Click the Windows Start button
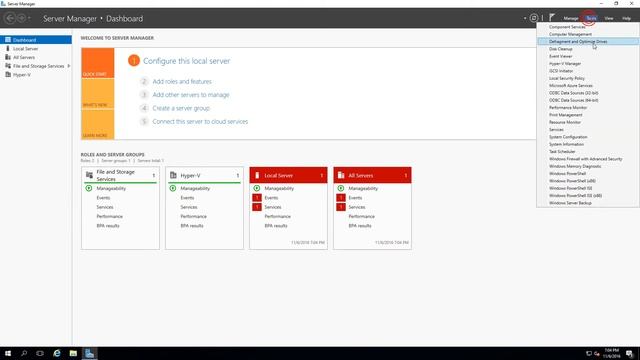The width and height of the screenshot is (640, 360). (8, 353)
